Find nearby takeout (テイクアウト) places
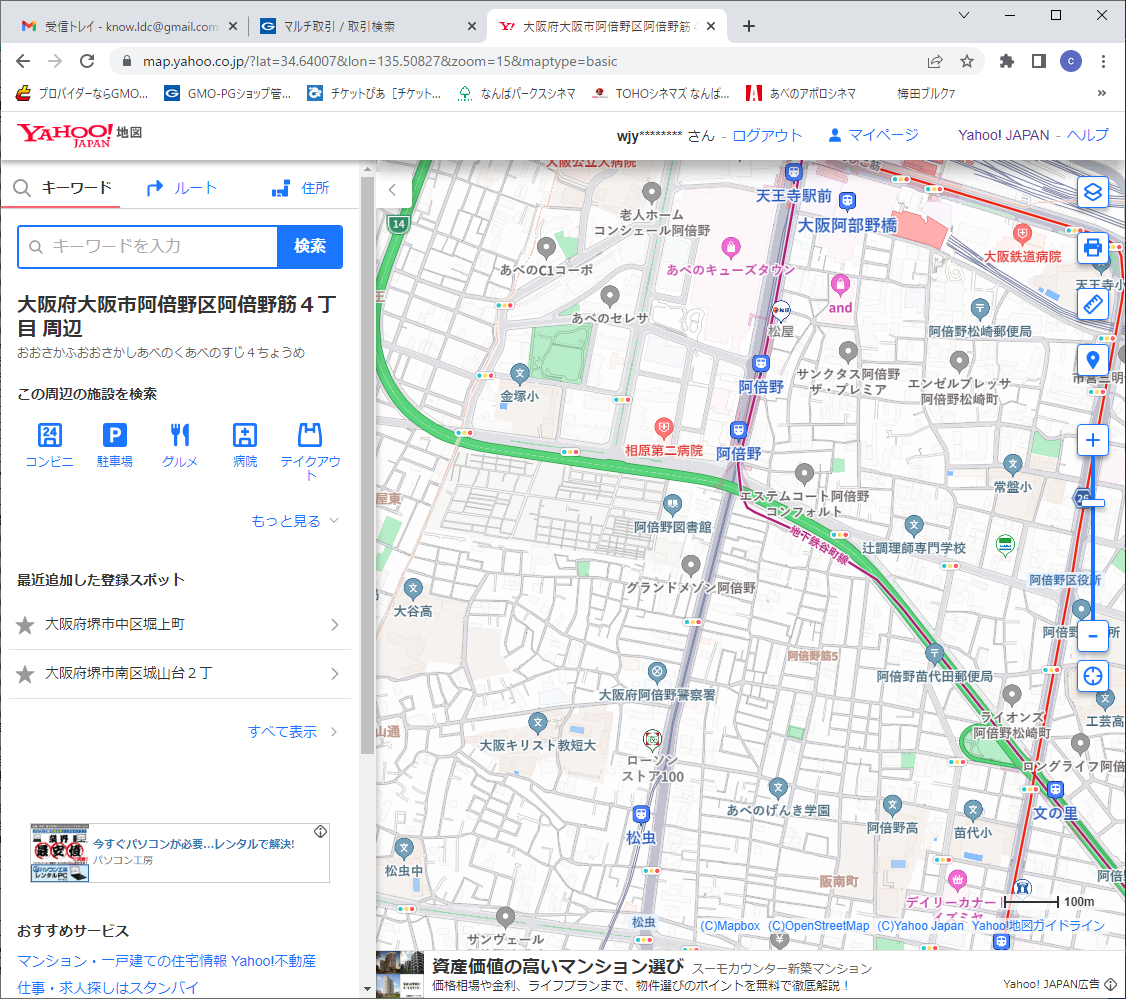 point(310,450)
